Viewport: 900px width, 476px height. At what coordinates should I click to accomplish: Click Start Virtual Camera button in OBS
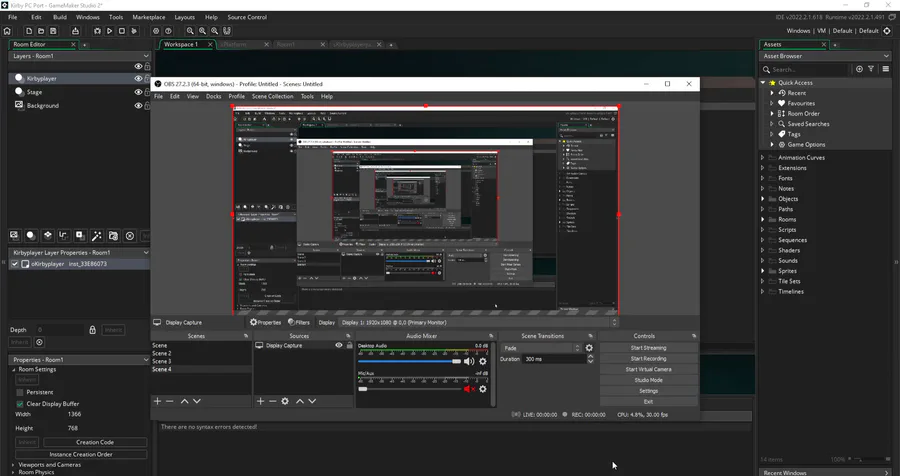tap(649, 369)
